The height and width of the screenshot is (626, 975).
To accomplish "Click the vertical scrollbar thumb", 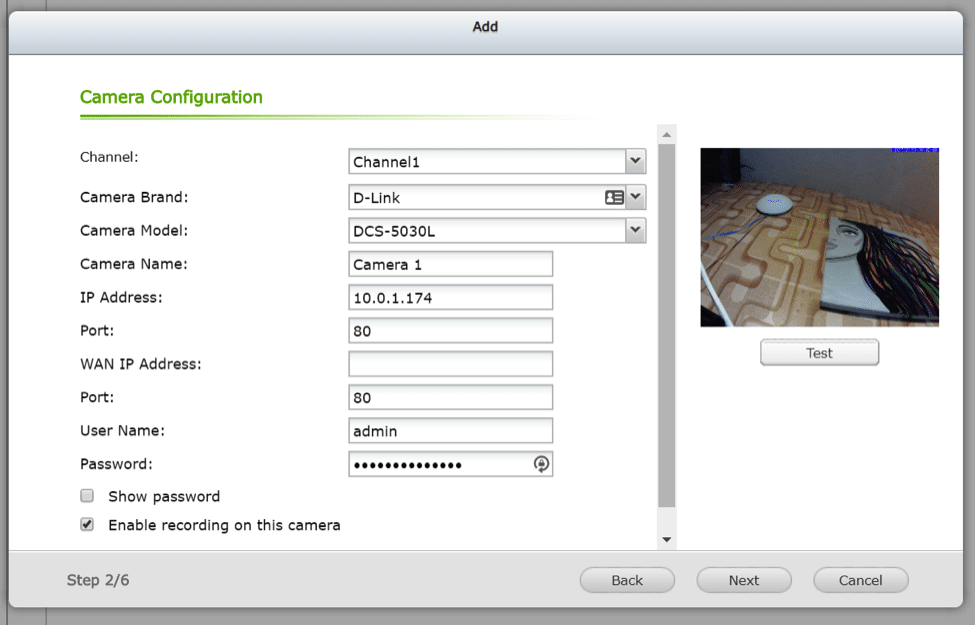I will pos(667,326).
